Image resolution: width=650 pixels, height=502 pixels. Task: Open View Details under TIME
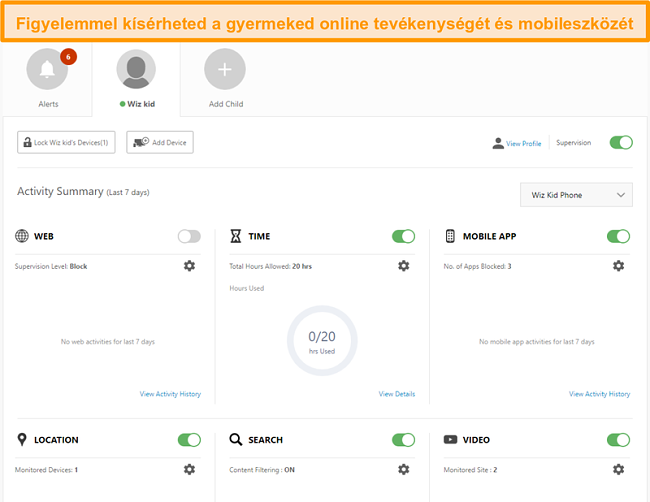pos(397,394)
